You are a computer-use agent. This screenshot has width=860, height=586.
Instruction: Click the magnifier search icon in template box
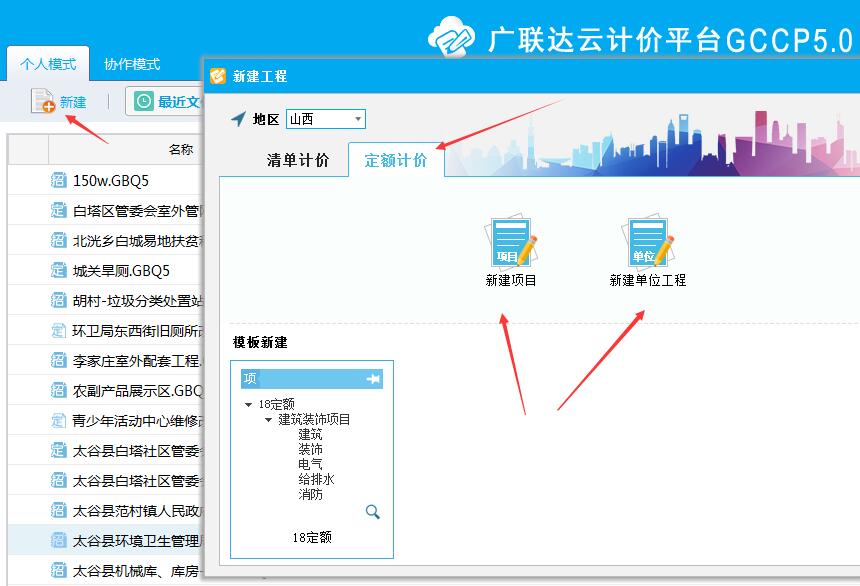click(x=373, y=512)
